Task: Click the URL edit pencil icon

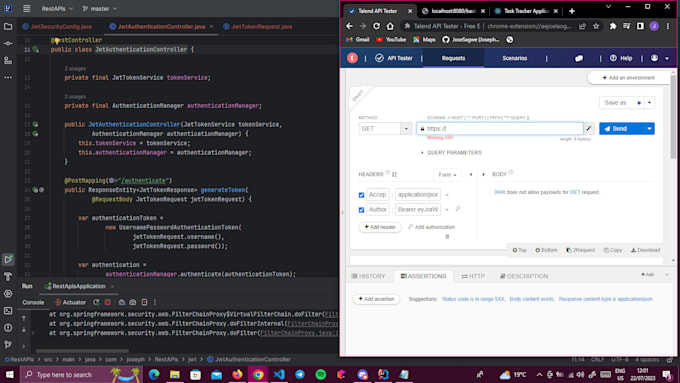Action: [x=588, y=128]
